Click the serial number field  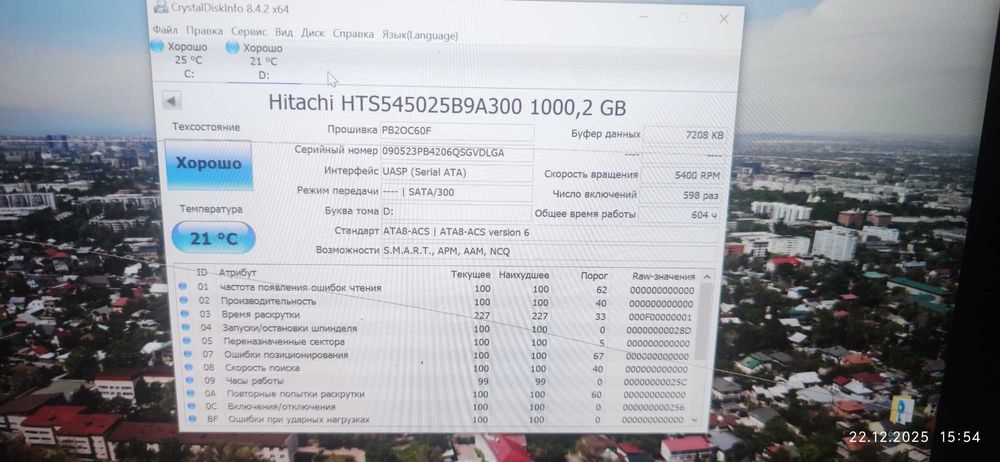pos(457,152)
